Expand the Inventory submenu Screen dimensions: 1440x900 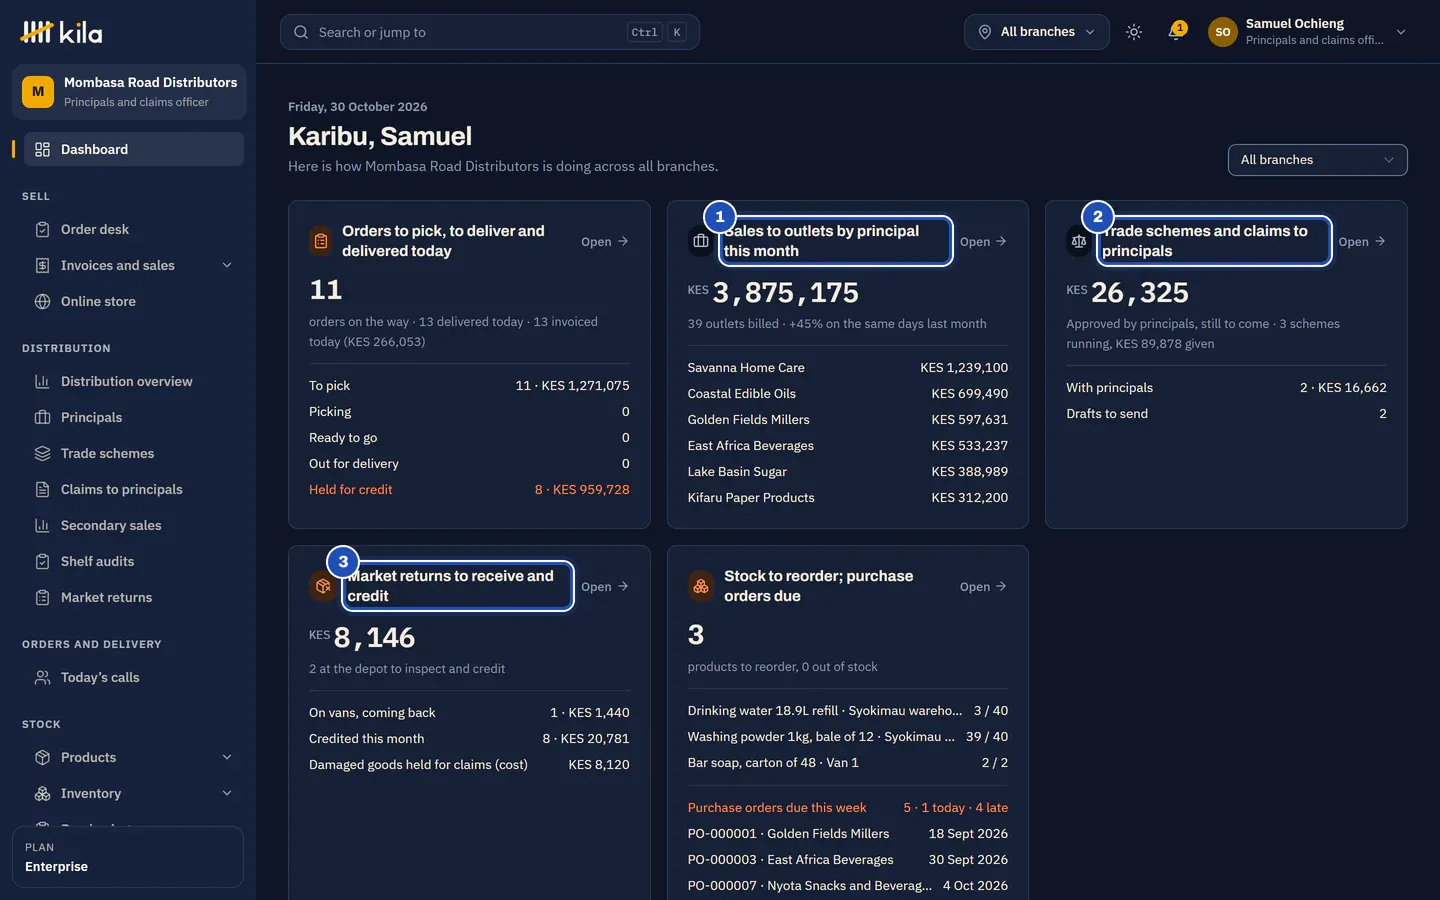tap(227, 793)
